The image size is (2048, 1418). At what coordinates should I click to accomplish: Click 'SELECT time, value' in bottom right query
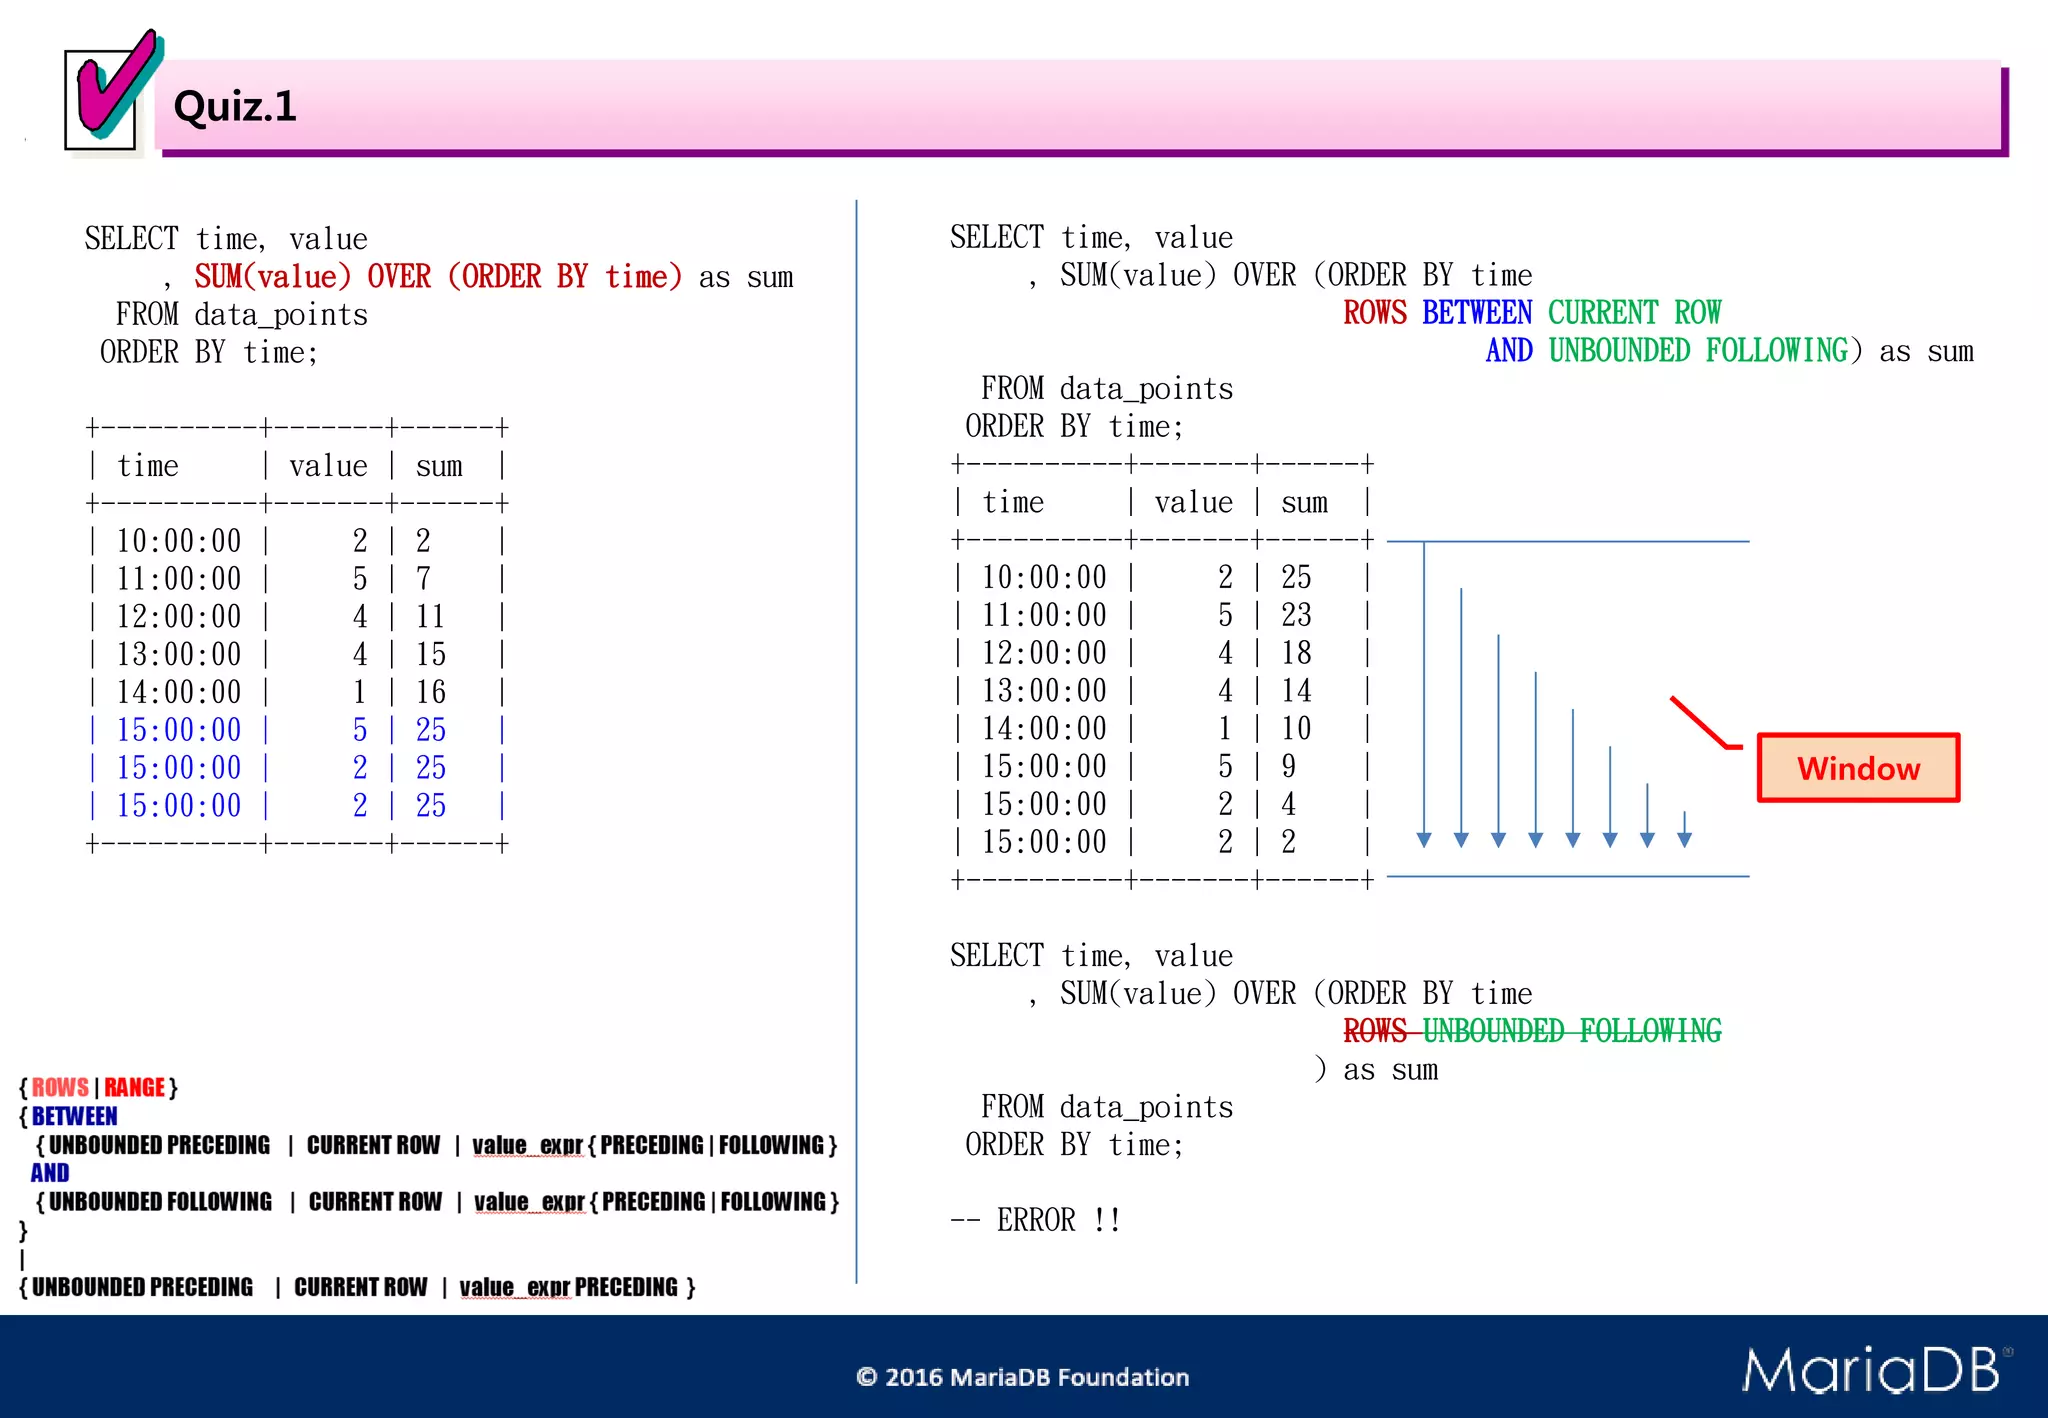pos(1091,956)
